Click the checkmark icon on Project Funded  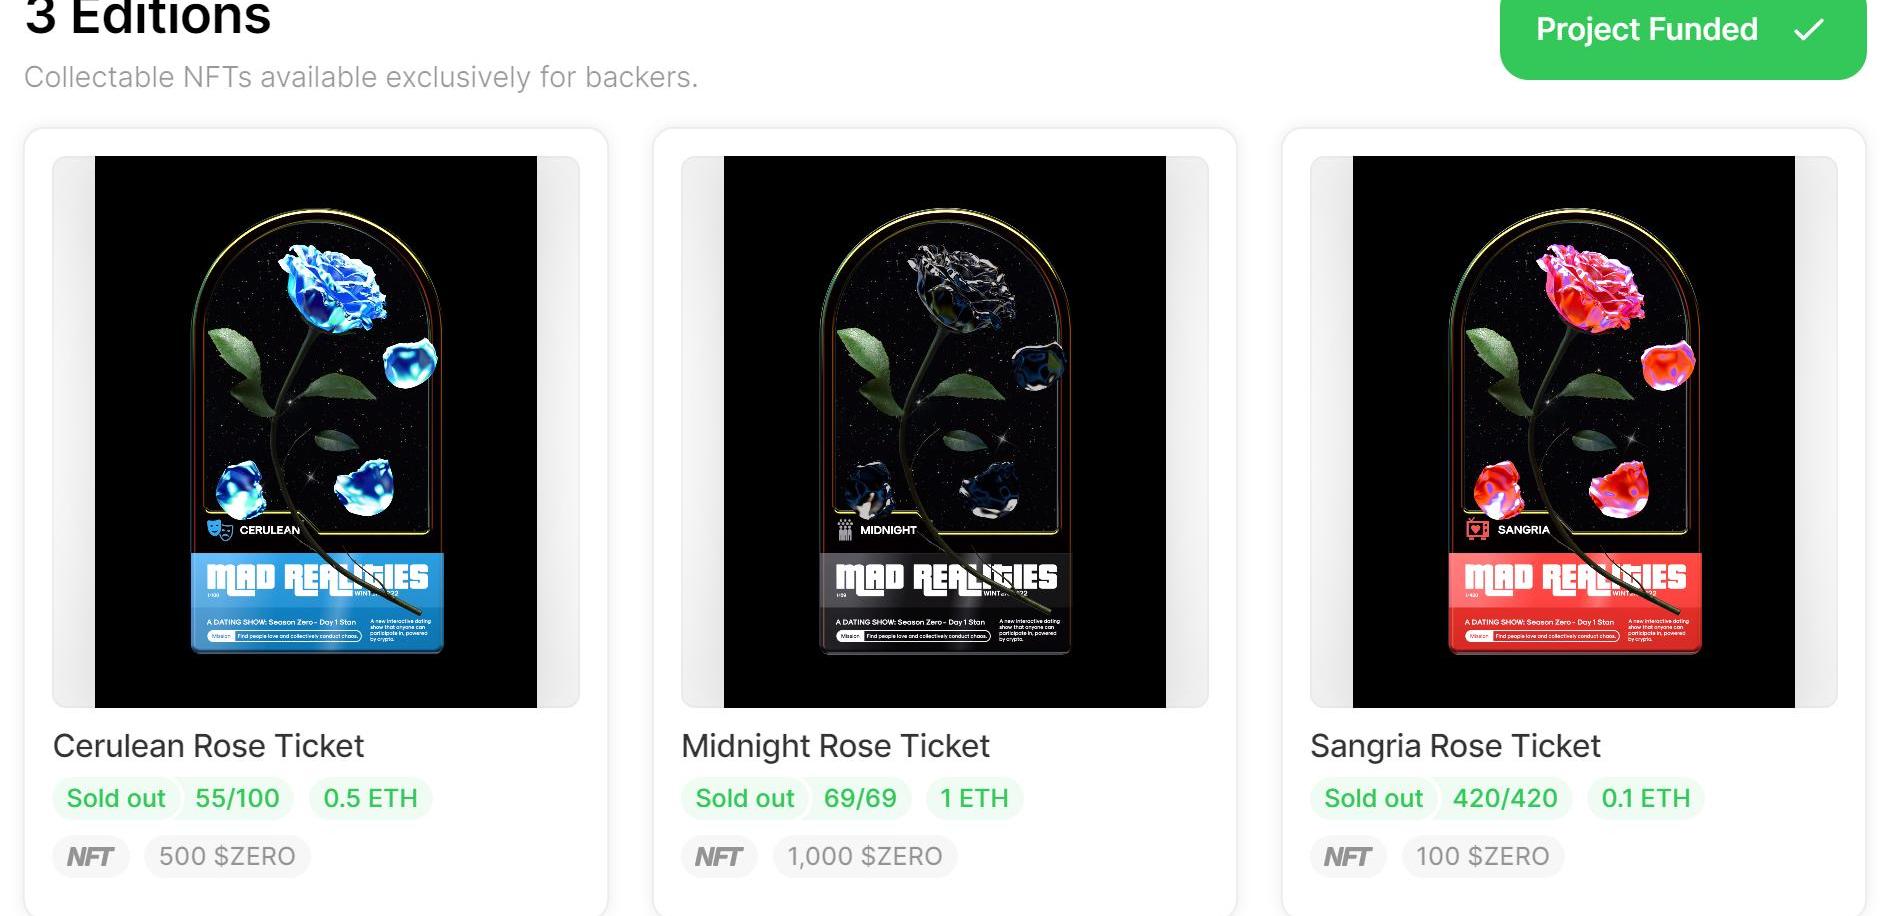coord(1808,30)
